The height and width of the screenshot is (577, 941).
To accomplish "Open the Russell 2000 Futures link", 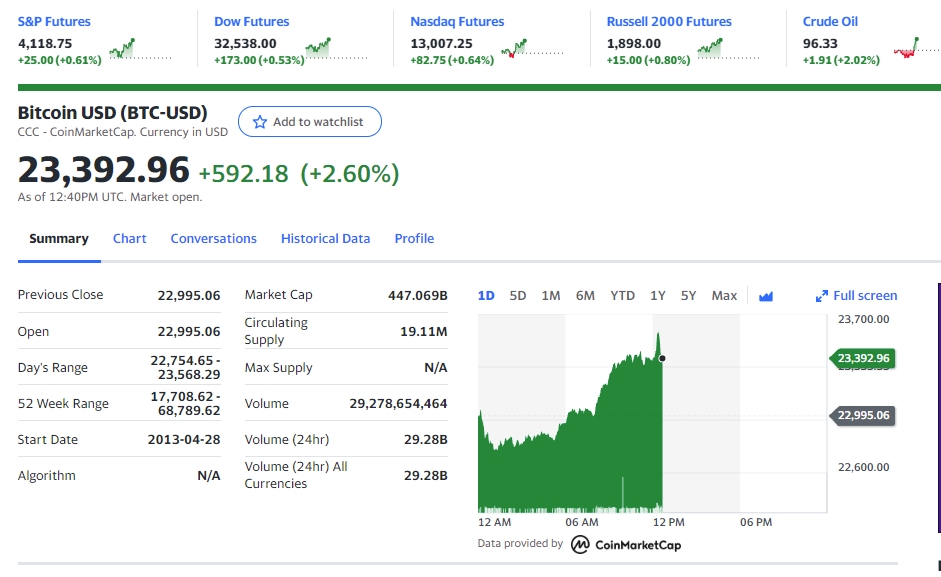I will [x=669, y=22].
